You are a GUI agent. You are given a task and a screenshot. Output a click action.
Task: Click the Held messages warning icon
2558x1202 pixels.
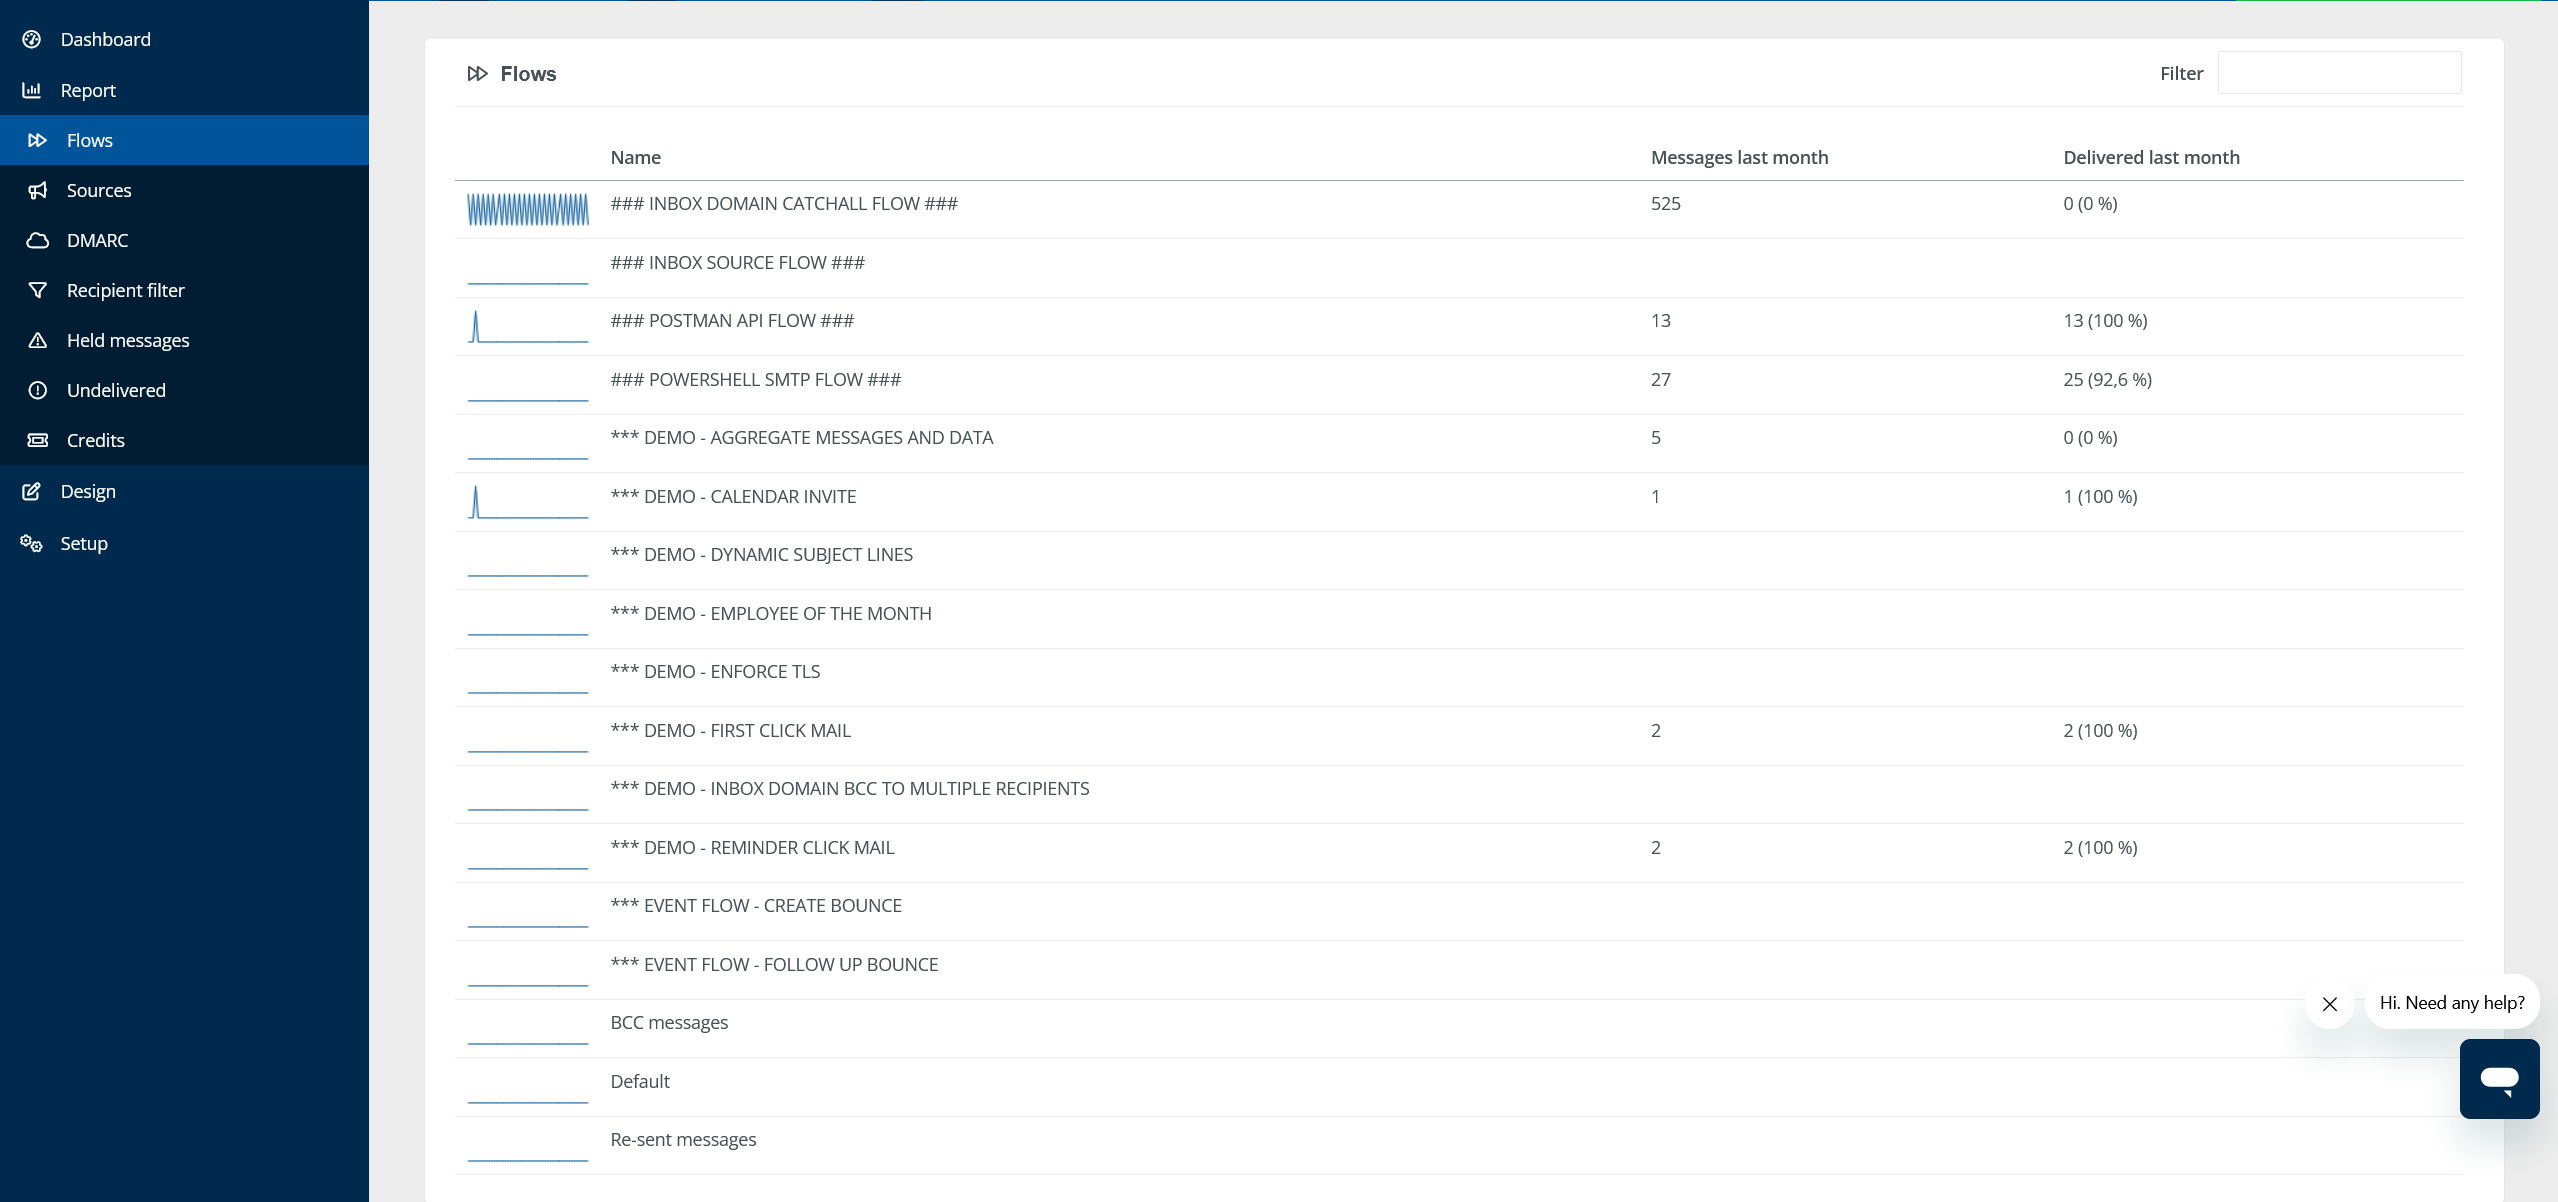pos(38,340)
